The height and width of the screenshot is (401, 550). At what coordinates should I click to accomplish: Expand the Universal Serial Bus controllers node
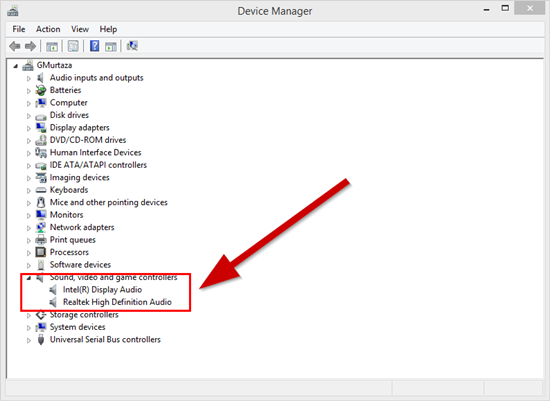(x=29, y=340)
